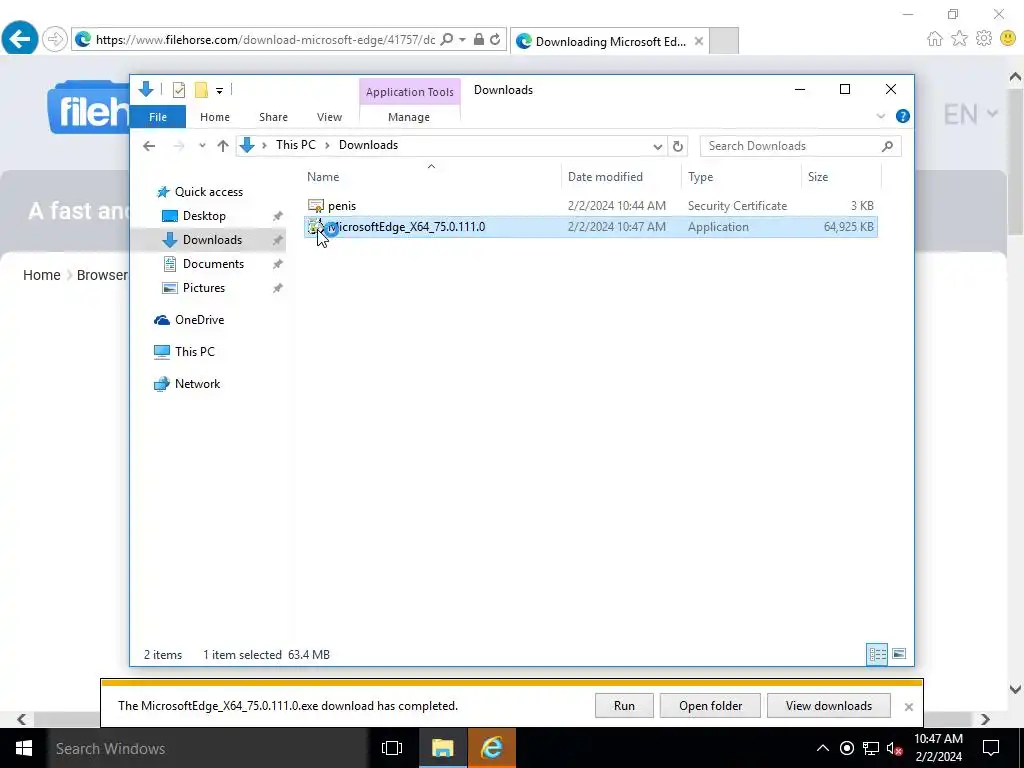Screen dimensions: 1024x768
Task: Expand the address bar history dropdown
Action: pyautogui.click(x=658, y=146)
